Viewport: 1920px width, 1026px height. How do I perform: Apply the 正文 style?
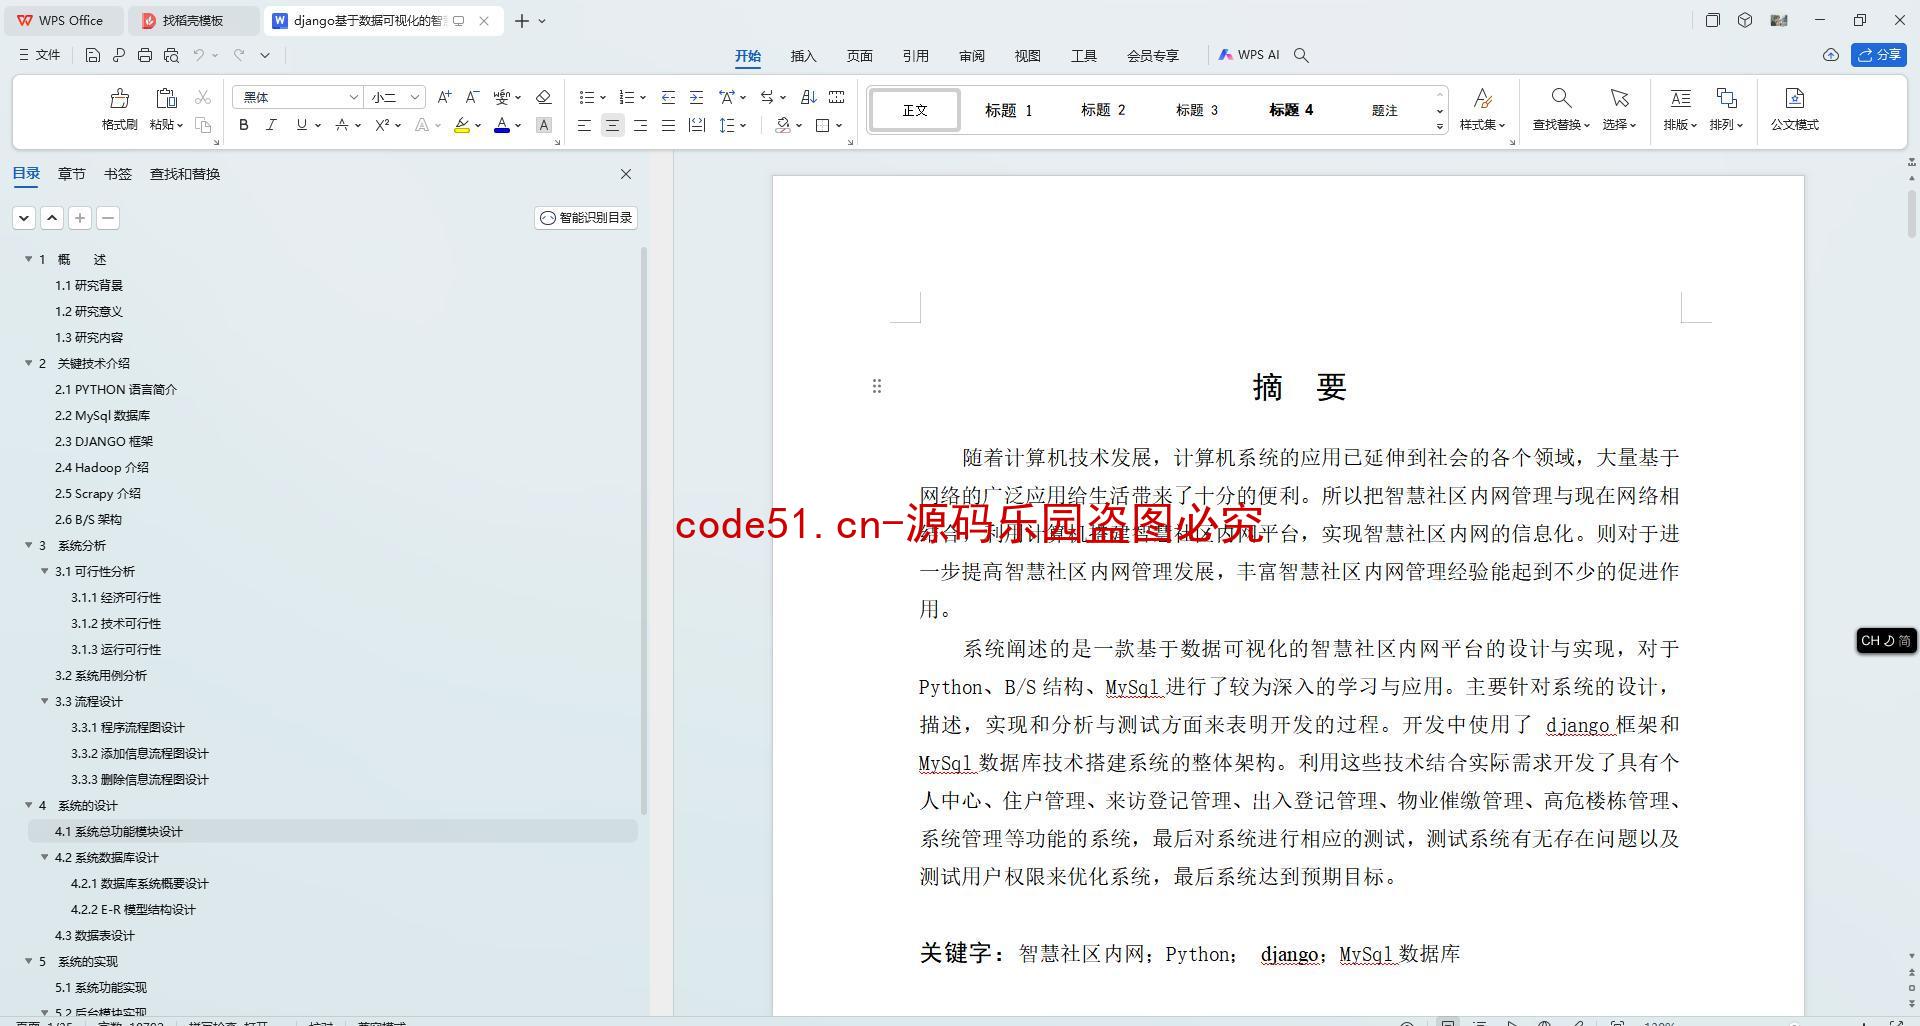click(x=915, y=110)
